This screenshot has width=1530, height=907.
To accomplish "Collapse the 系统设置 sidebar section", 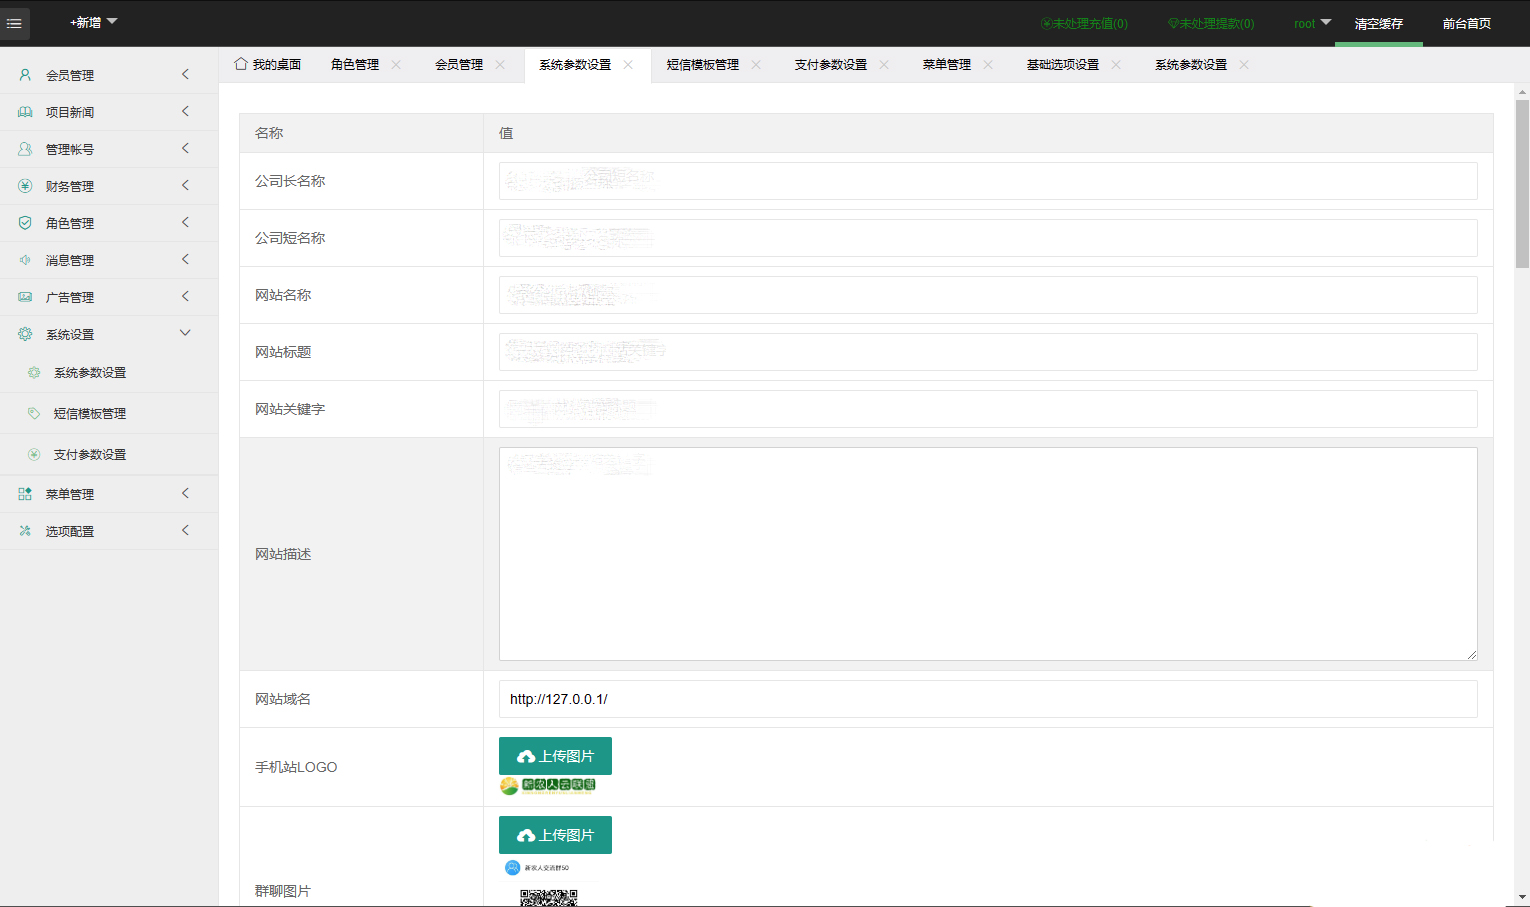I will click(x=185, y=333).
